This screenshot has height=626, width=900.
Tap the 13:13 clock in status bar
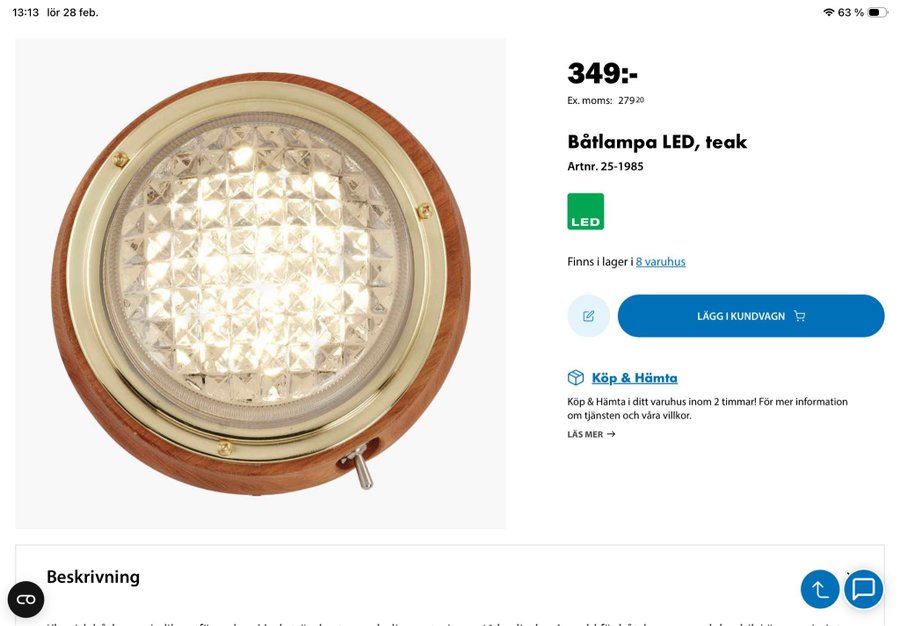[x=25, y=13]
